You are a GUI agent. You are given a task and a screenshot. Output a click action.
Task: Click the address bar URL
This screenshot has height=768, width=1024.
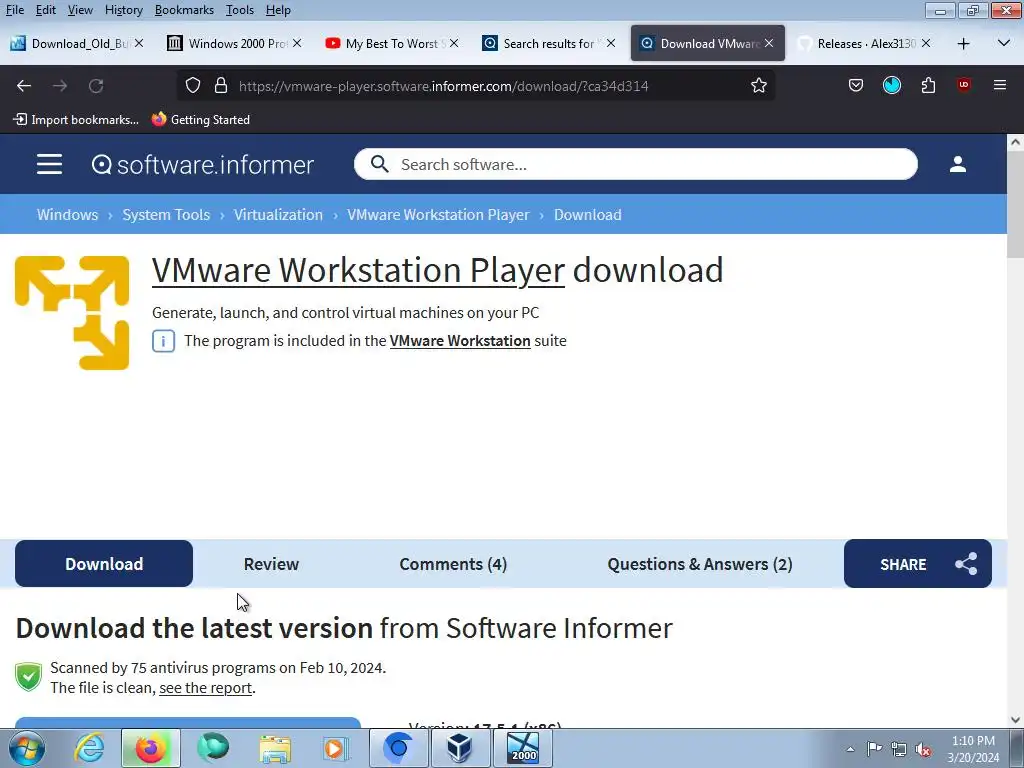[443, 86]
